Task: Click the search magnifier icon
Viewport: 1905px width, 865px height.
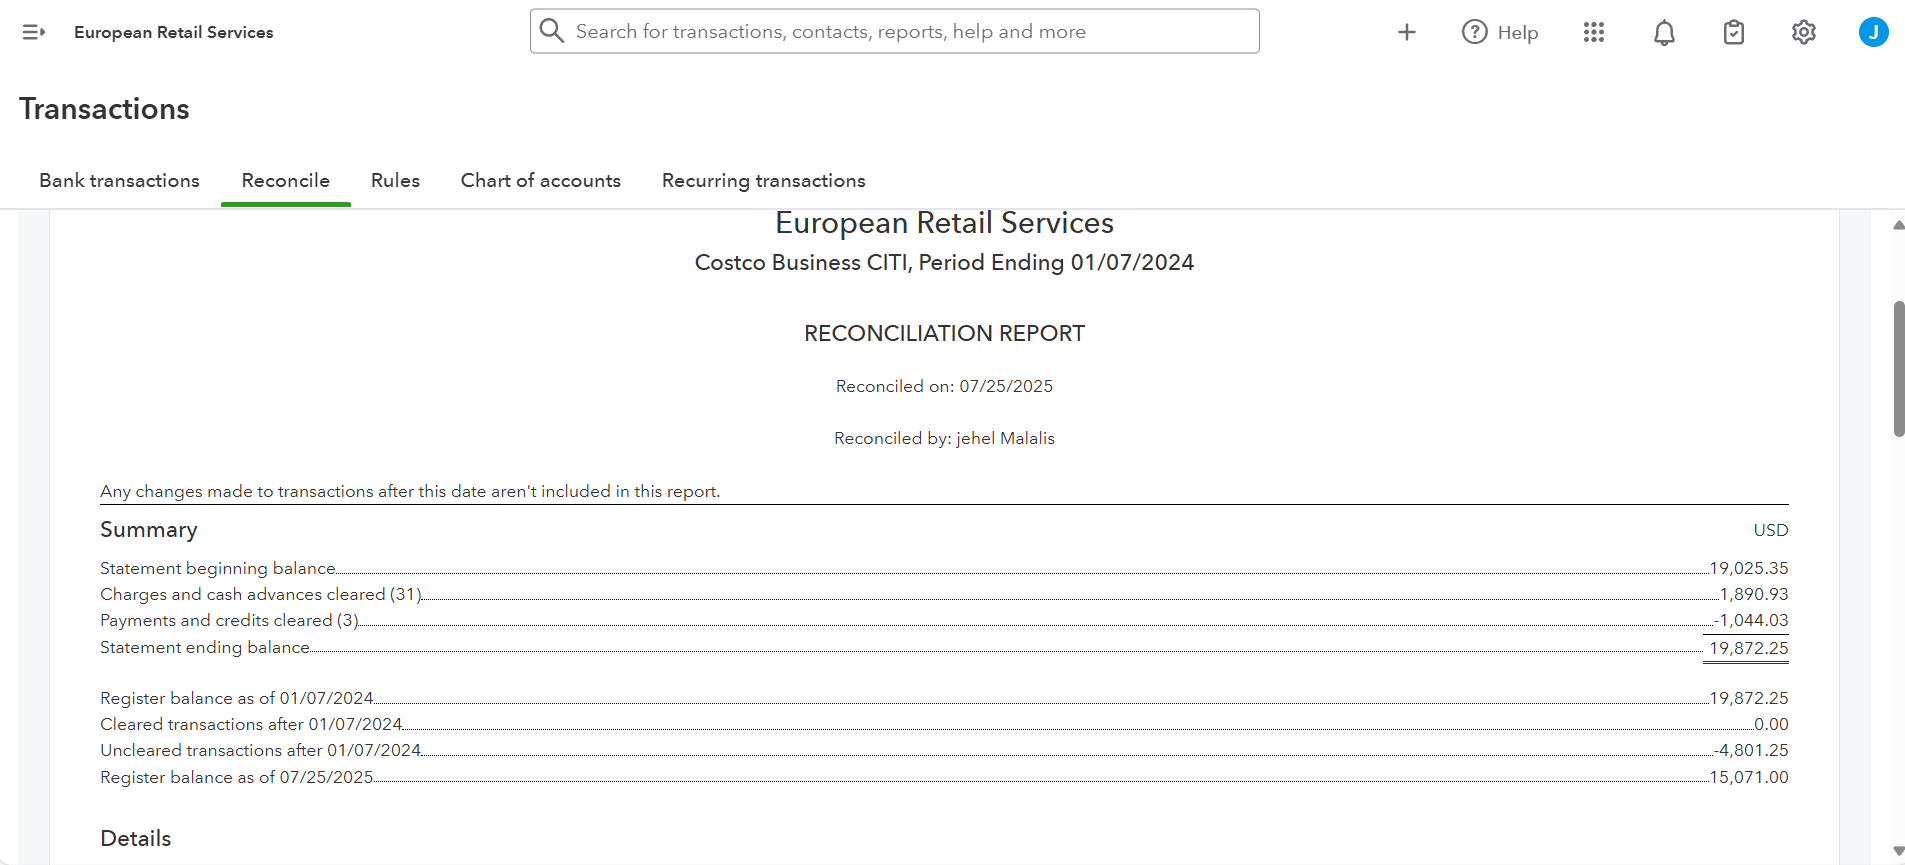Action: [x=552, y=31]
